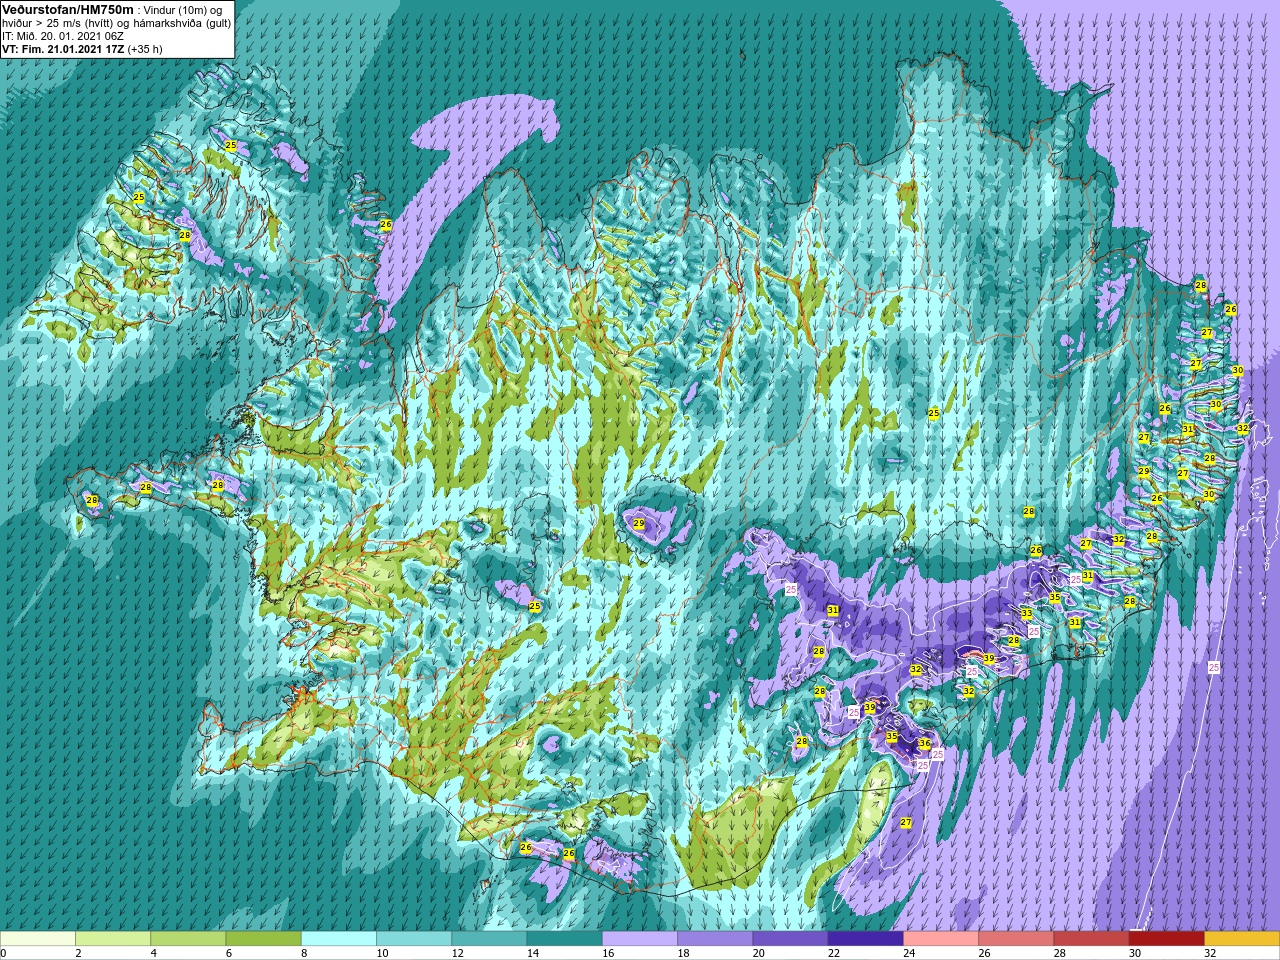Pick the brick red 28–30 legend swatch
Viewport: 1280px width, 960px height.
1091,939
